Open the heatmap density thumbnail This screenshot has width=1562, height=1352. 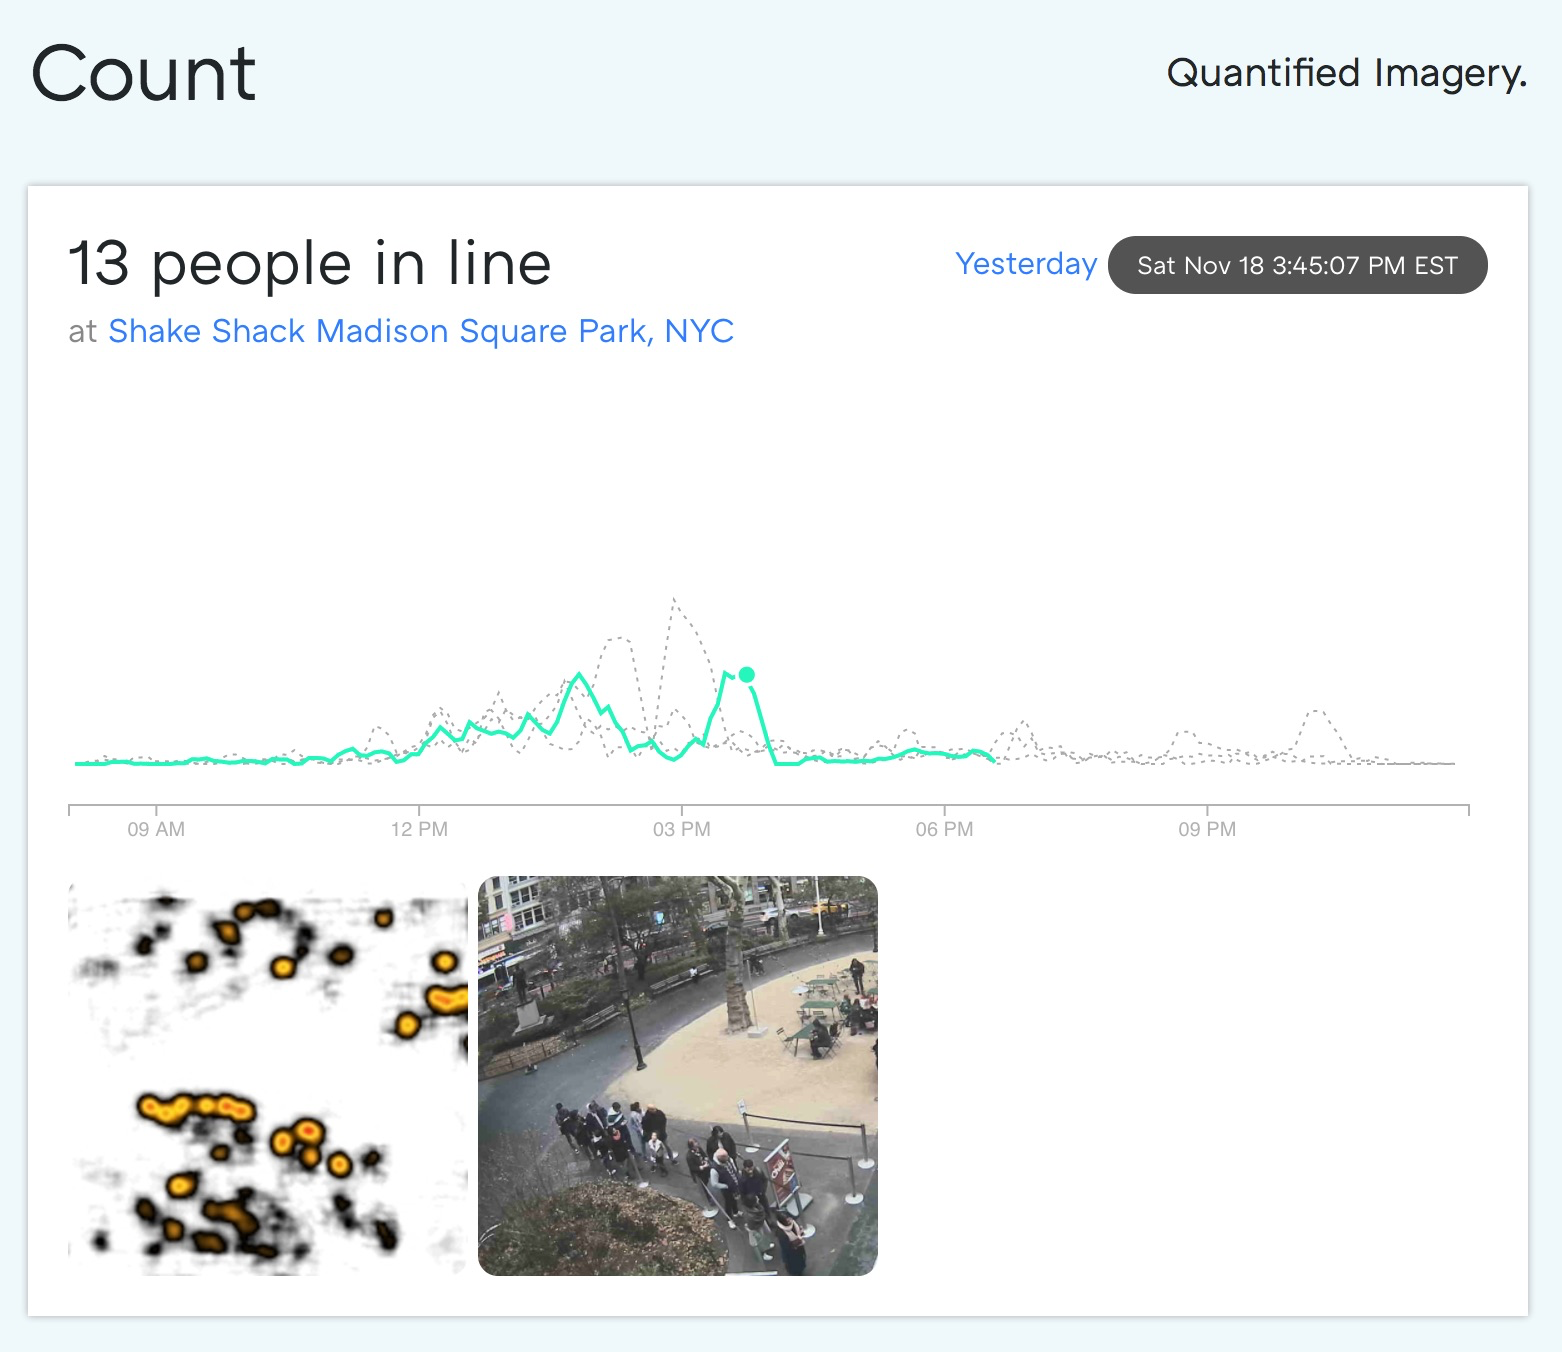[x=268, y=1076]
